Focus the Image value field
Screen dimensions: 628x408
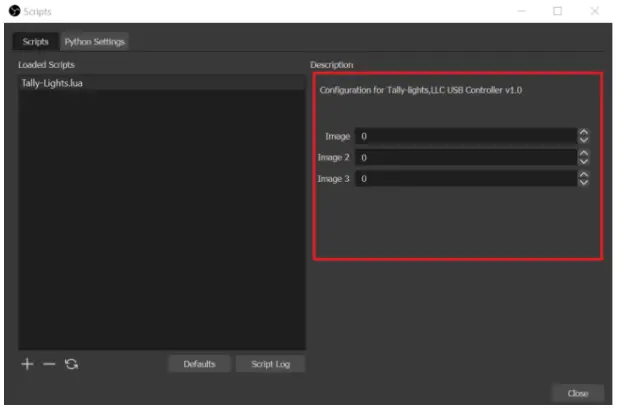pyautogui.click(x=466, y=136)
